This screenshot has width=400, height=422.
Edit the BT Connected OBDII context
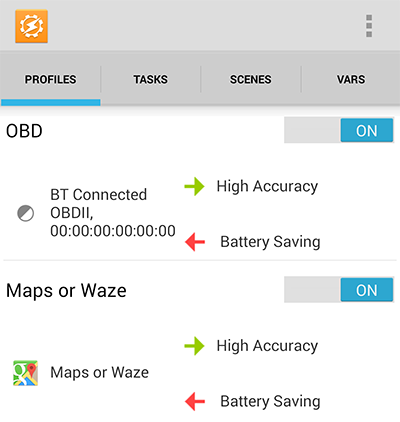pyautogui.click(x=113, y=213)
